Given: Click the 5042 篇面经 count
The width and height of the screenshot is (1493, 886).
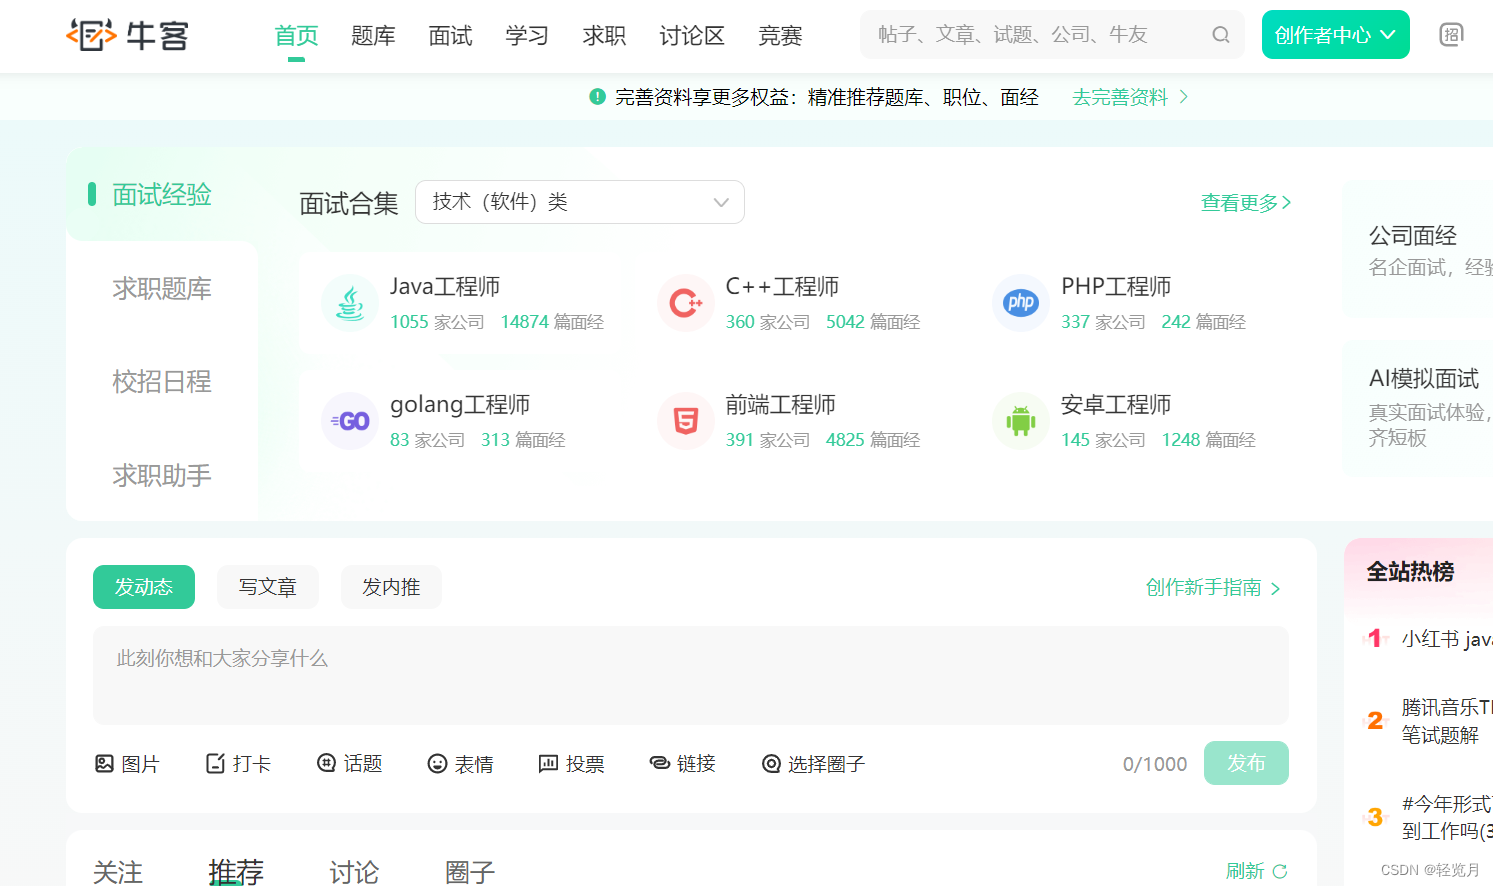Looking at the screenshot, I should tap(873, 322).
